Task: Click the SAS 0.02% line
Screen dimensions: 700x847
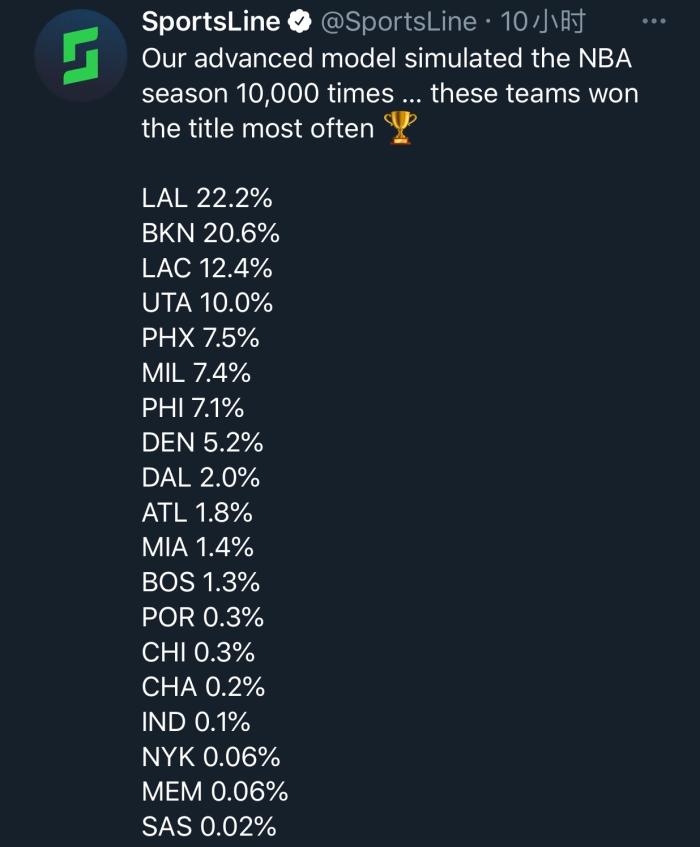Action: point(209,827)
